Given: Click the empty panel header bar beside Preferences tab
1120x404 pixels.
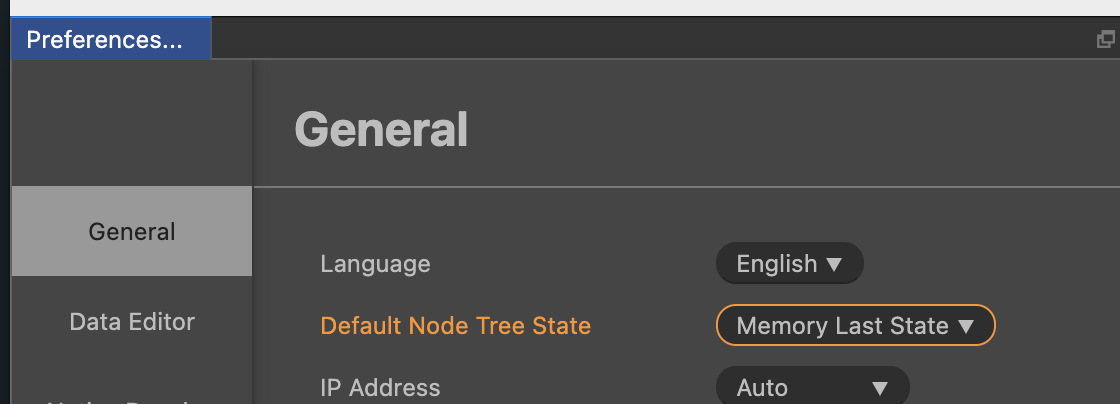Looking at the screenshot, I should pyautogui.click(x=650, y=40).
